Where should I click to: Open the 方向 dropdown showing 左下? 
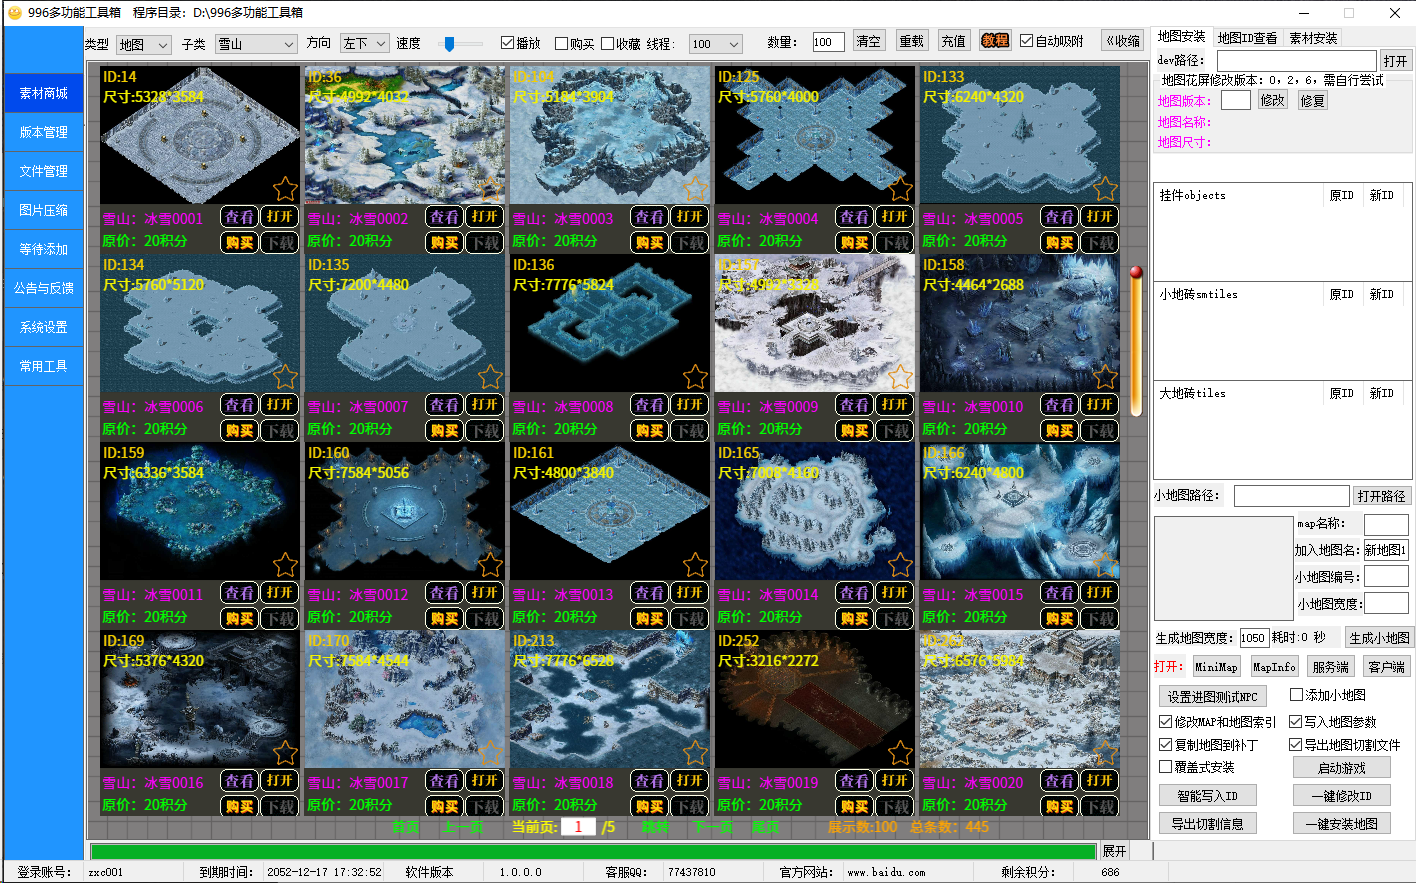coord(364,43)
